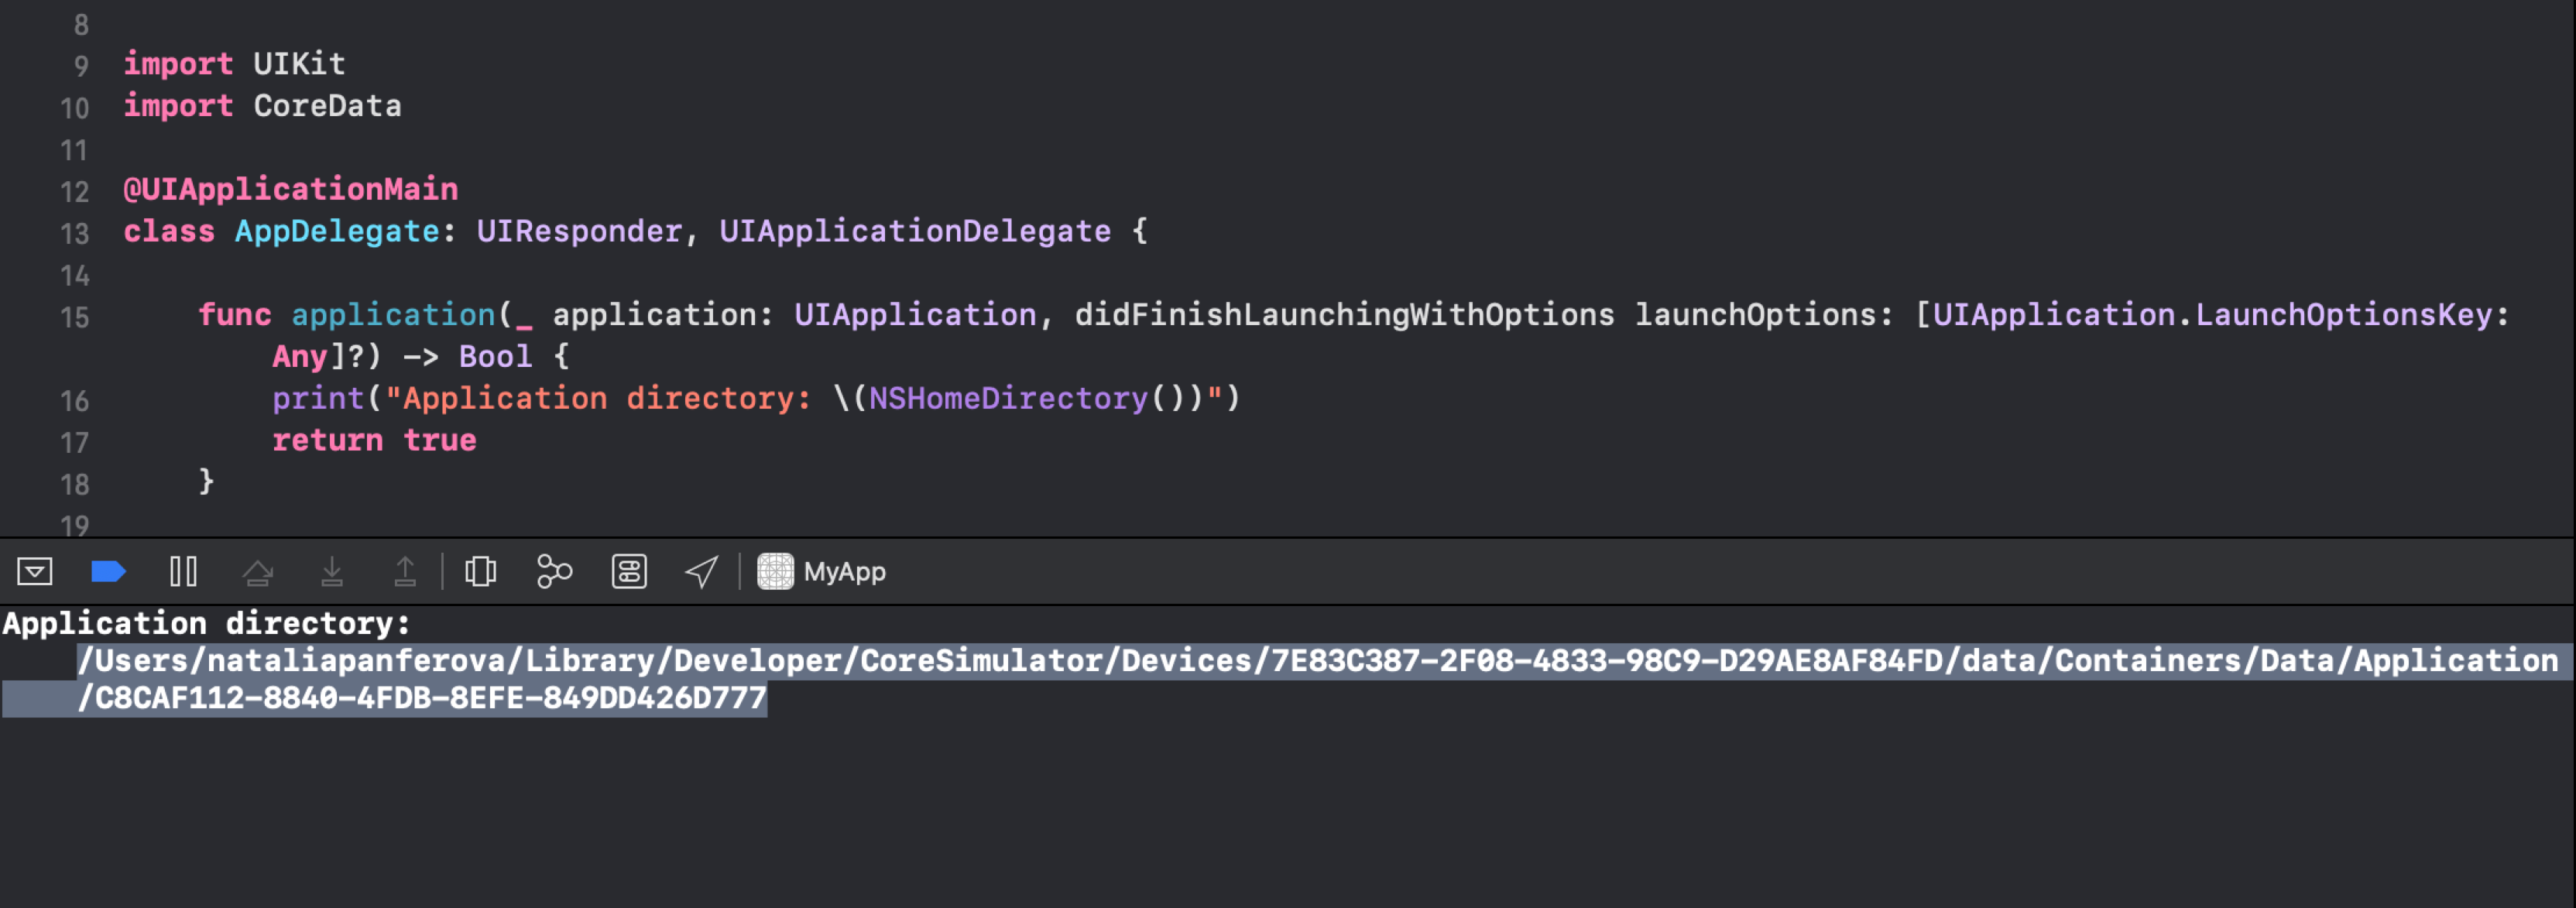Open the Simulate Location menu
The height and width of the screenshot is (908, 2576).
(x=701, y=571)
